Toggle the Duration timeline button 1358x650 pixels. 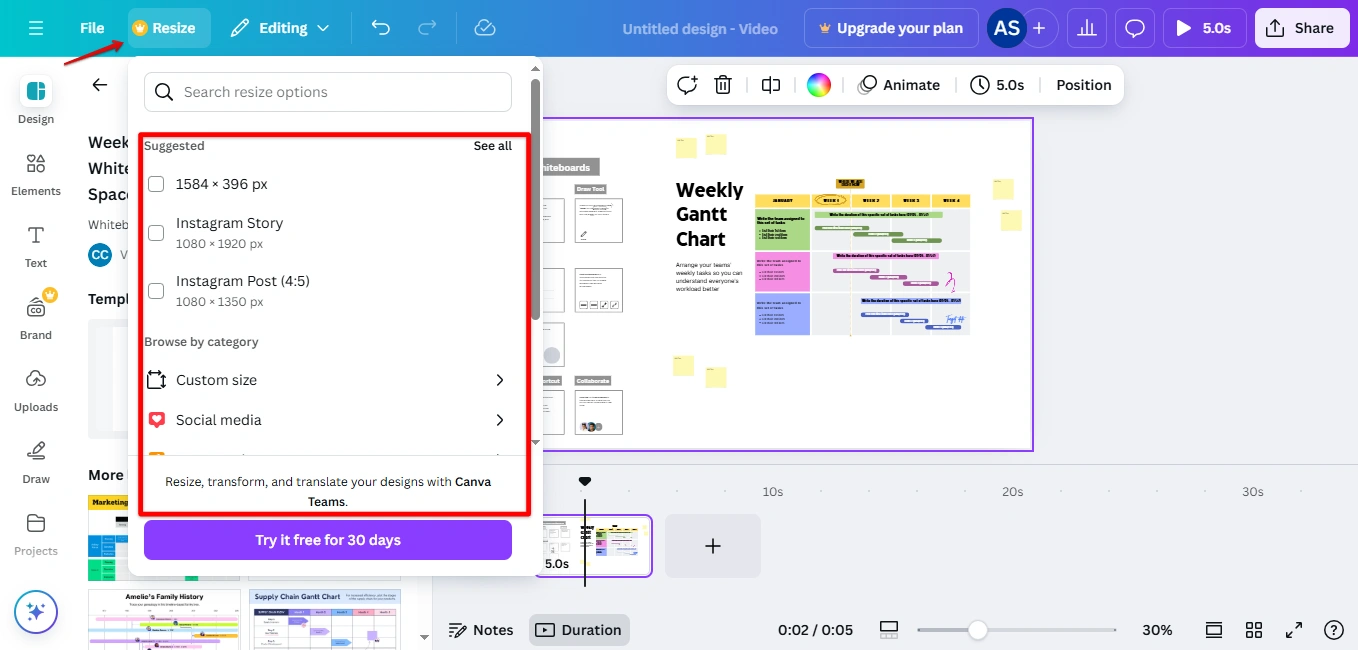click(x=579, y=630)
